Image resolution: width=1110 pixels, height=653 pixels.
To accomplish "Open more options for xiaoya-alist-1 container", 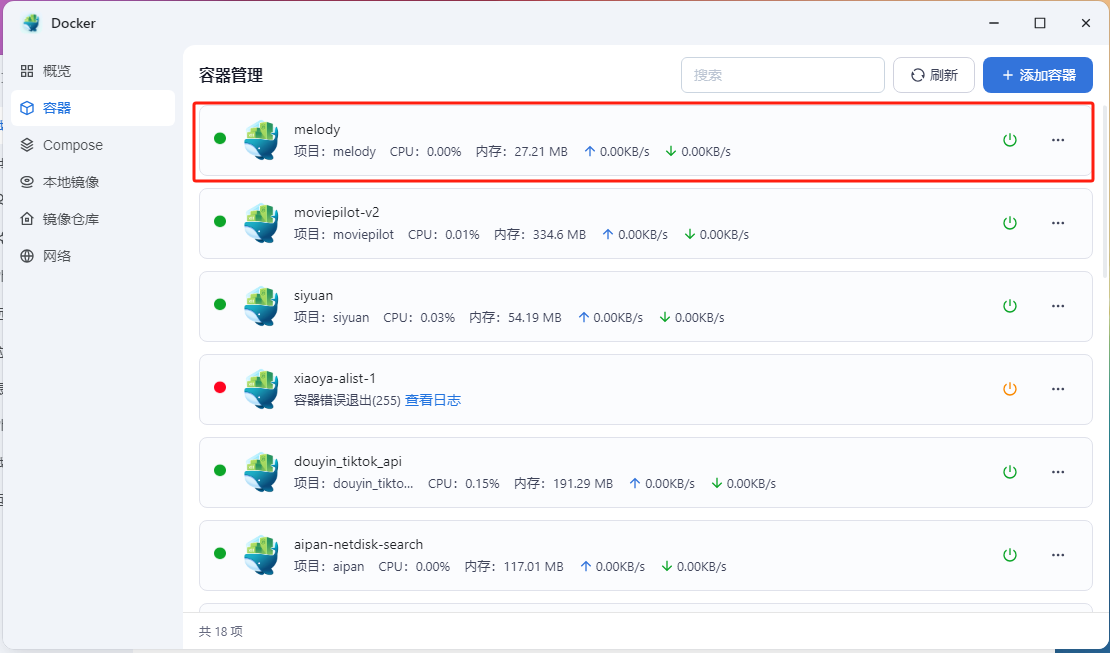I will [1058, 389].
